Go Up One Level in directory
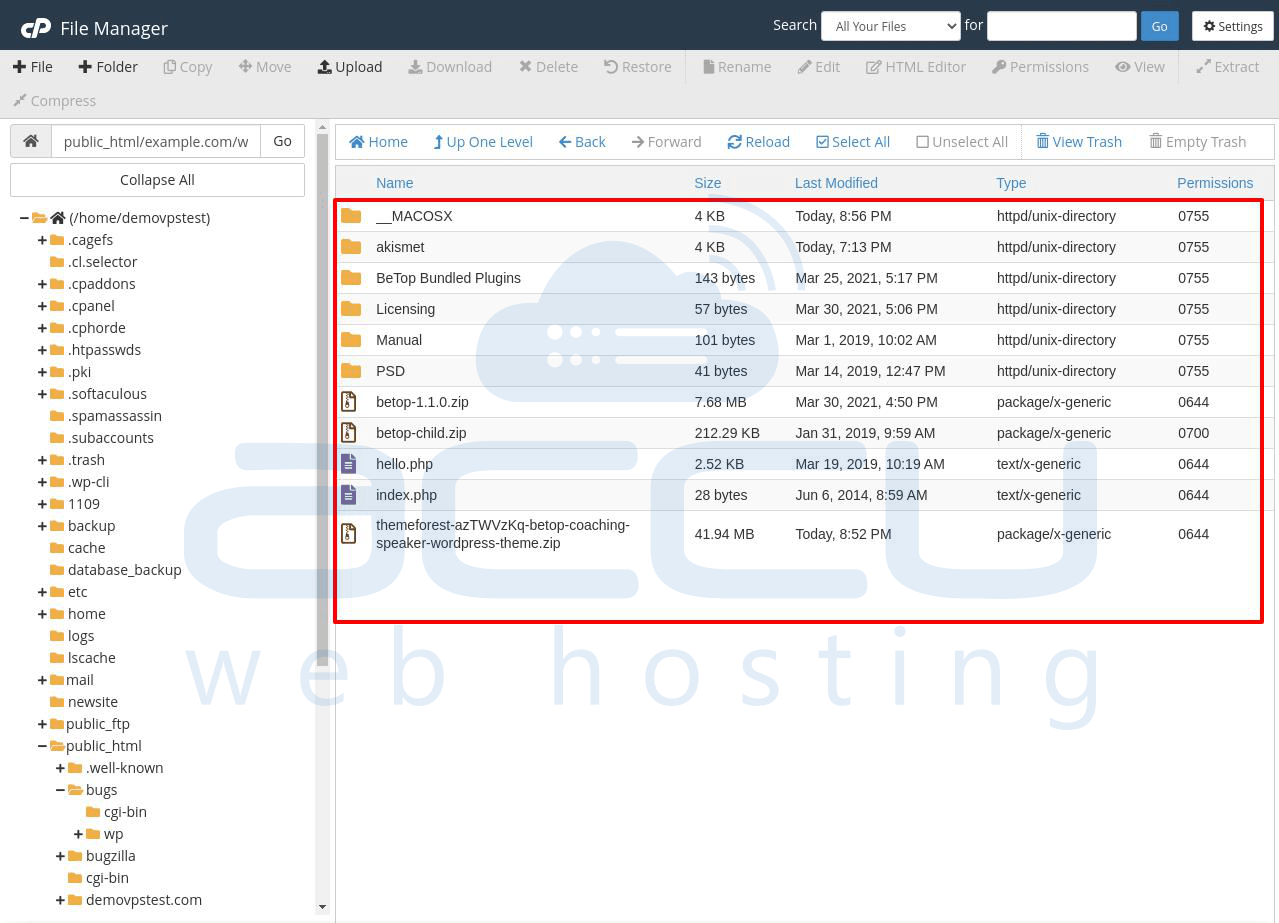This screenshot has height=923, width=1279. [483, 142]
